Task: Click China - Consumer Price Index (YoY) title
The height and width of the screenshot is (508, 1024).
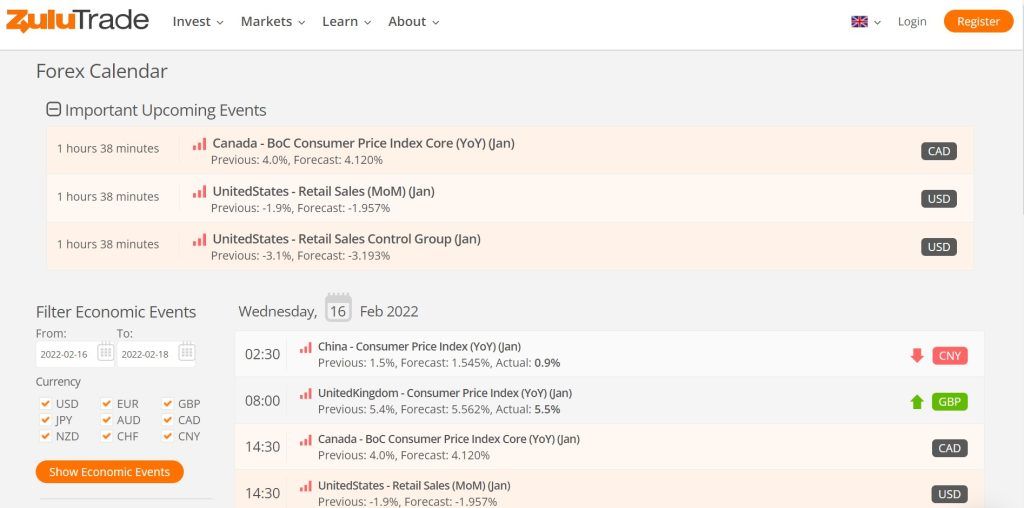Action: [x=419, y=347]
